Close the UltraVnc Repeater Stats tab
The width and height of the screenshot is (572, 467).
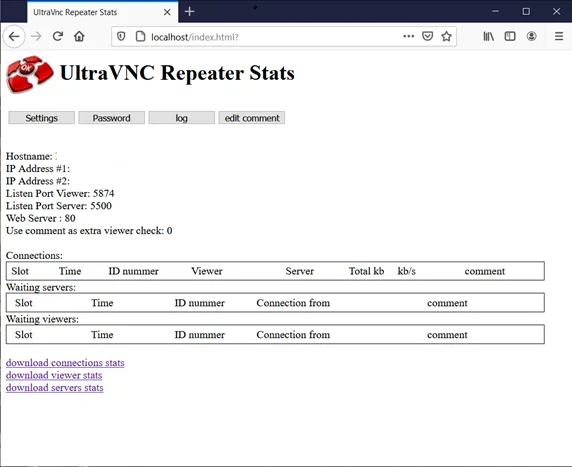point(167,12)
